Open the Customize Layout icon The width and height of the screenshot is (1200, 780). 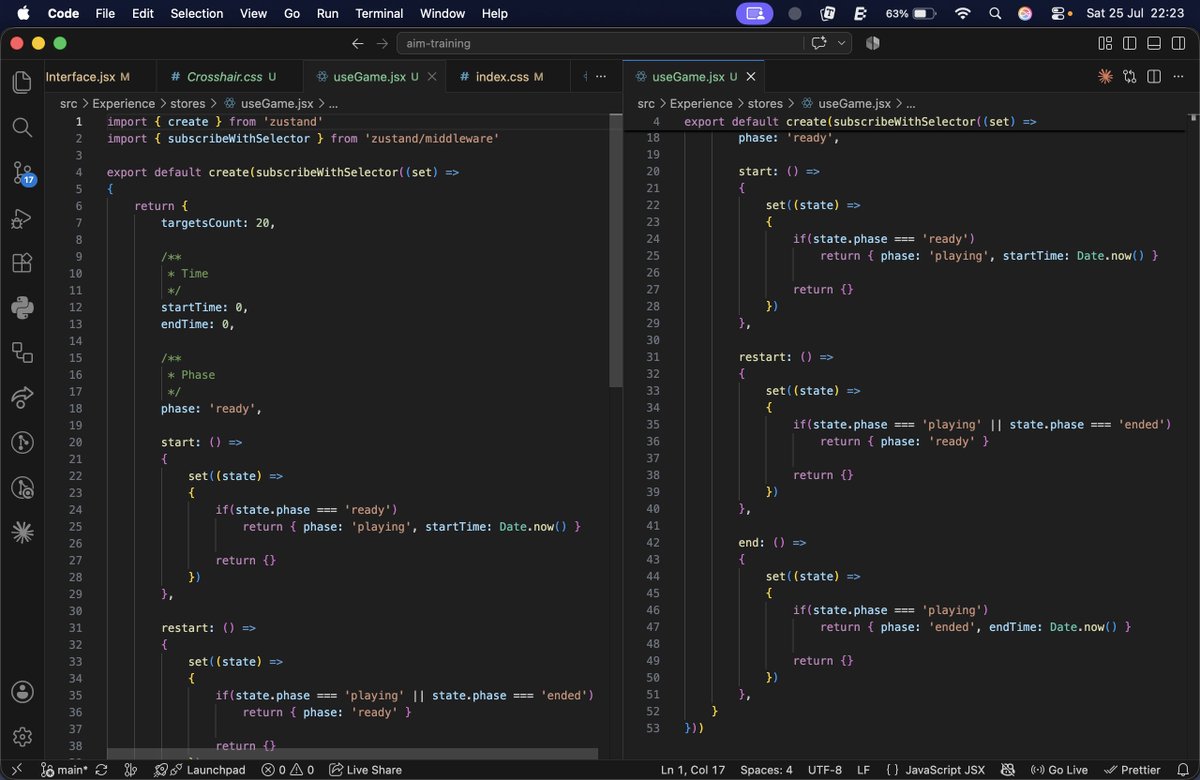pos(1105,44)
